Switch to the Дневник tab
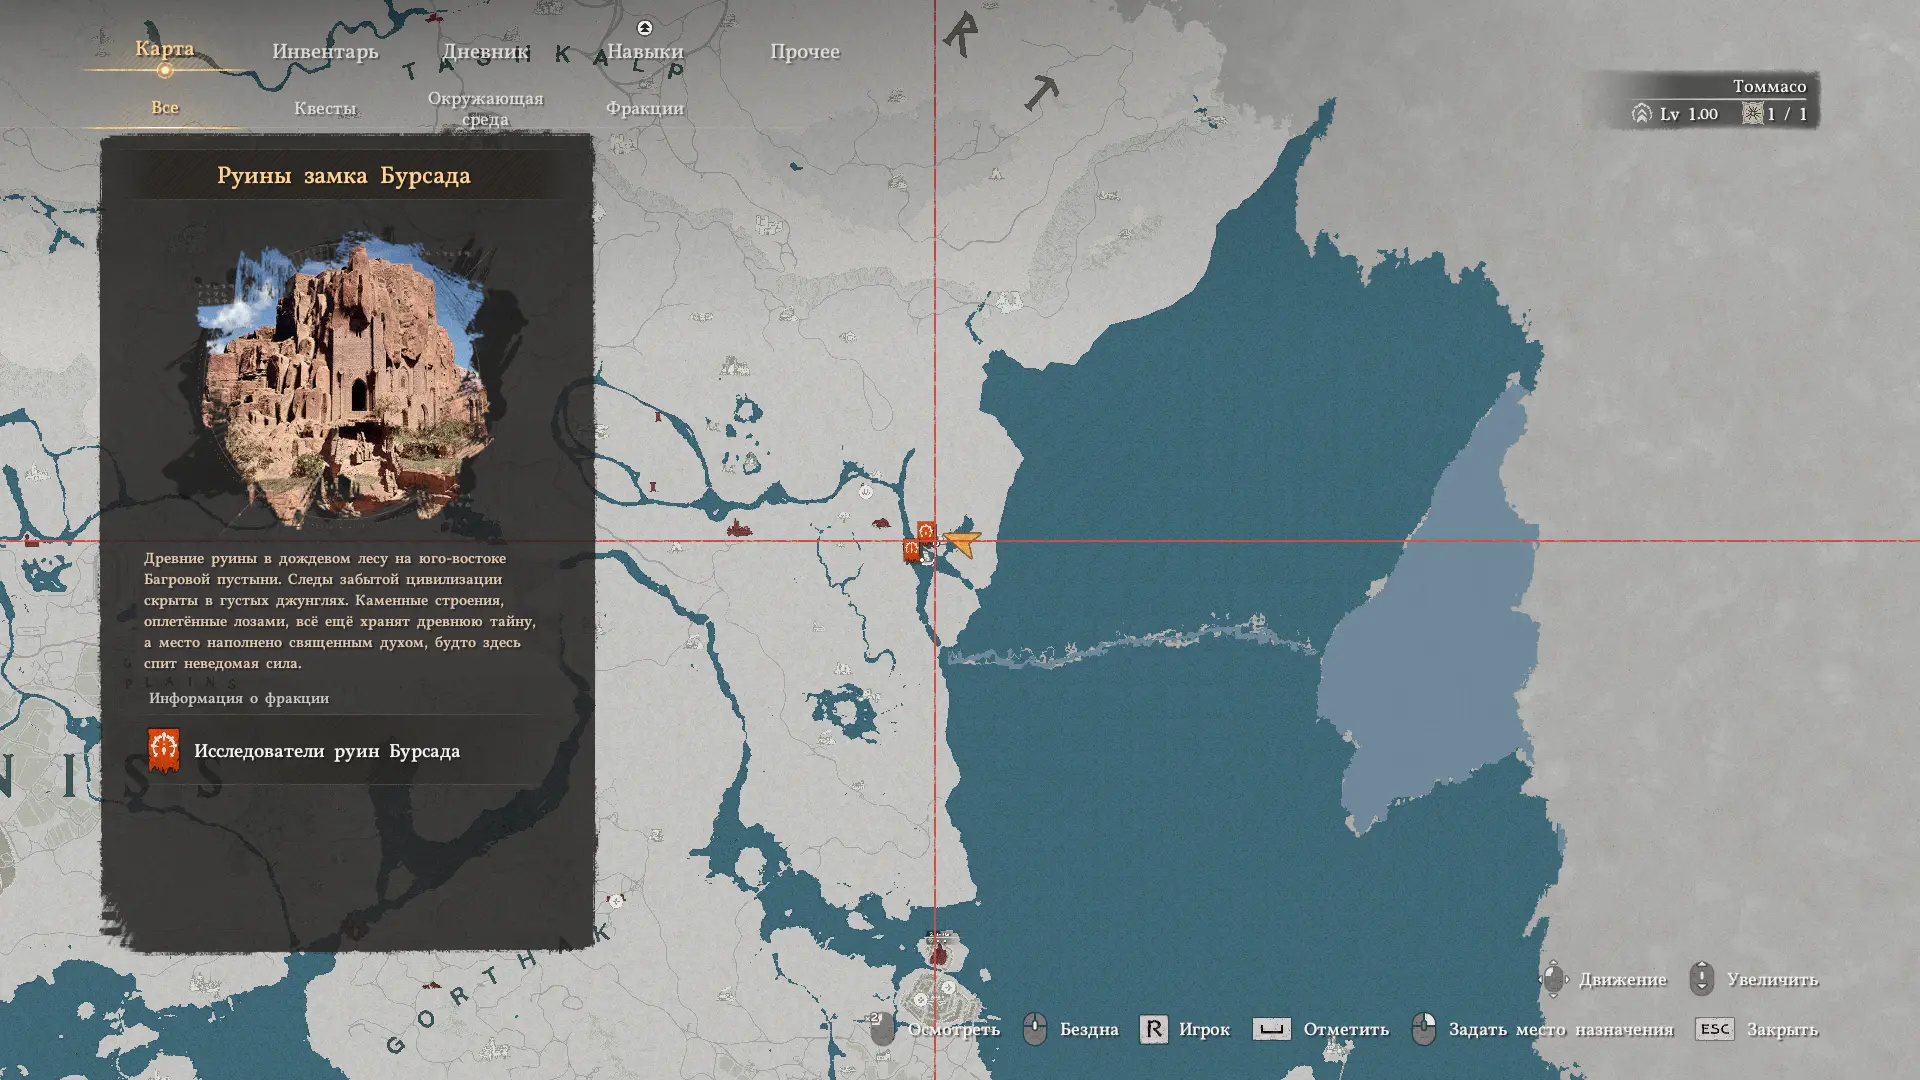The width and height of the screenshot is (1920, 1080). point(485,51)
